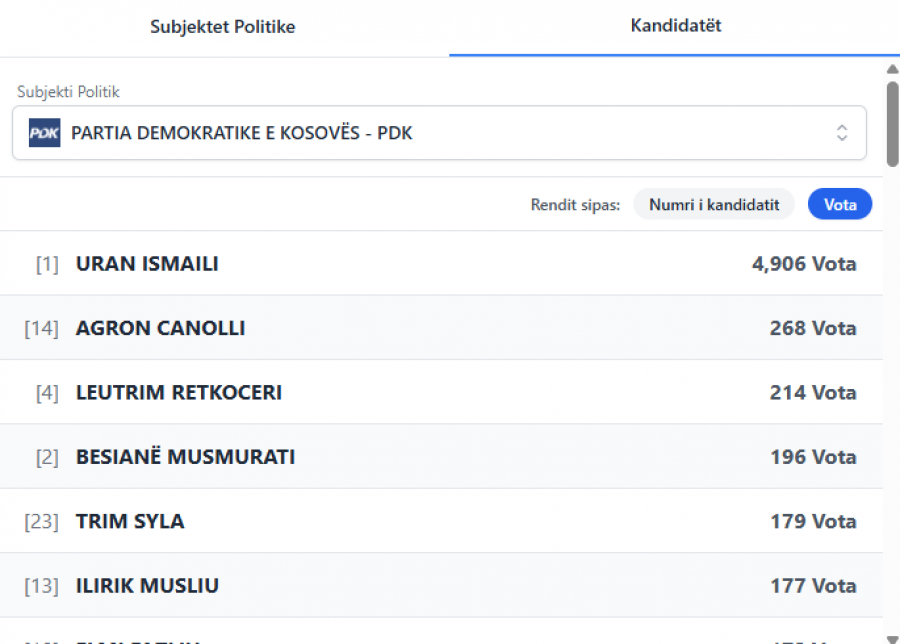Click the scrollbar down arrow
900x644 pixels.
(x=892, y=638)
